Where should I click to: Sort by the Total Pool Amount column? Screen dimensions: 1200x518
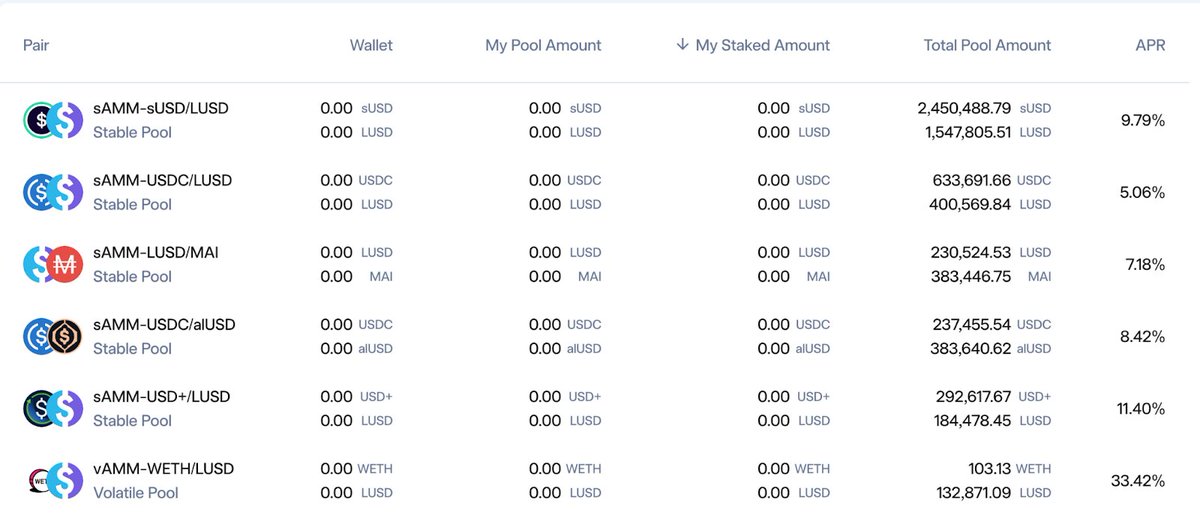click(987, 45)
